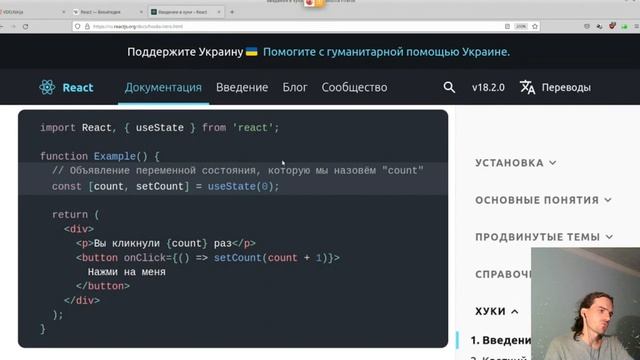Close the 'React — Википедия' tab

tap(141, 12)
